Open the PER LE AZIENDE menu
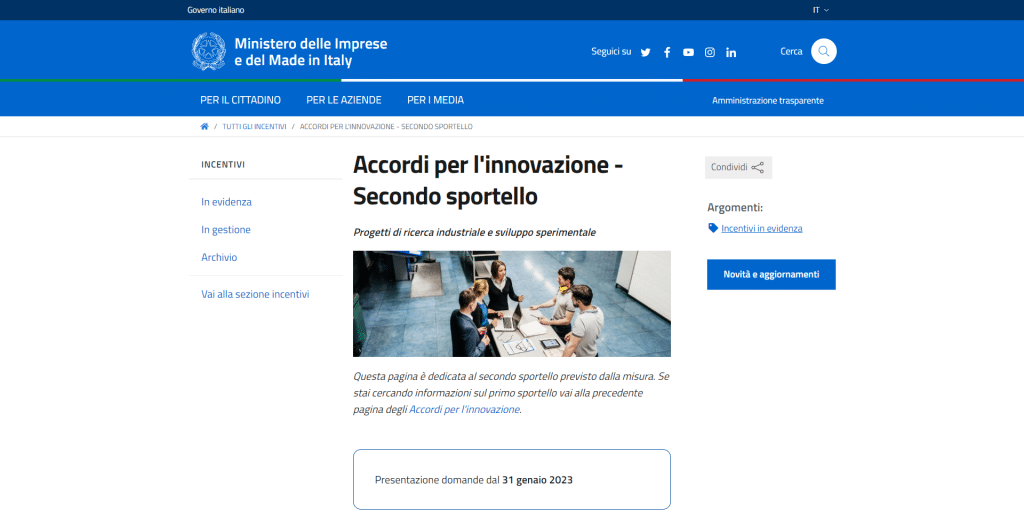The width and height of the screenshot is (1024, 517). click(344, 100)
